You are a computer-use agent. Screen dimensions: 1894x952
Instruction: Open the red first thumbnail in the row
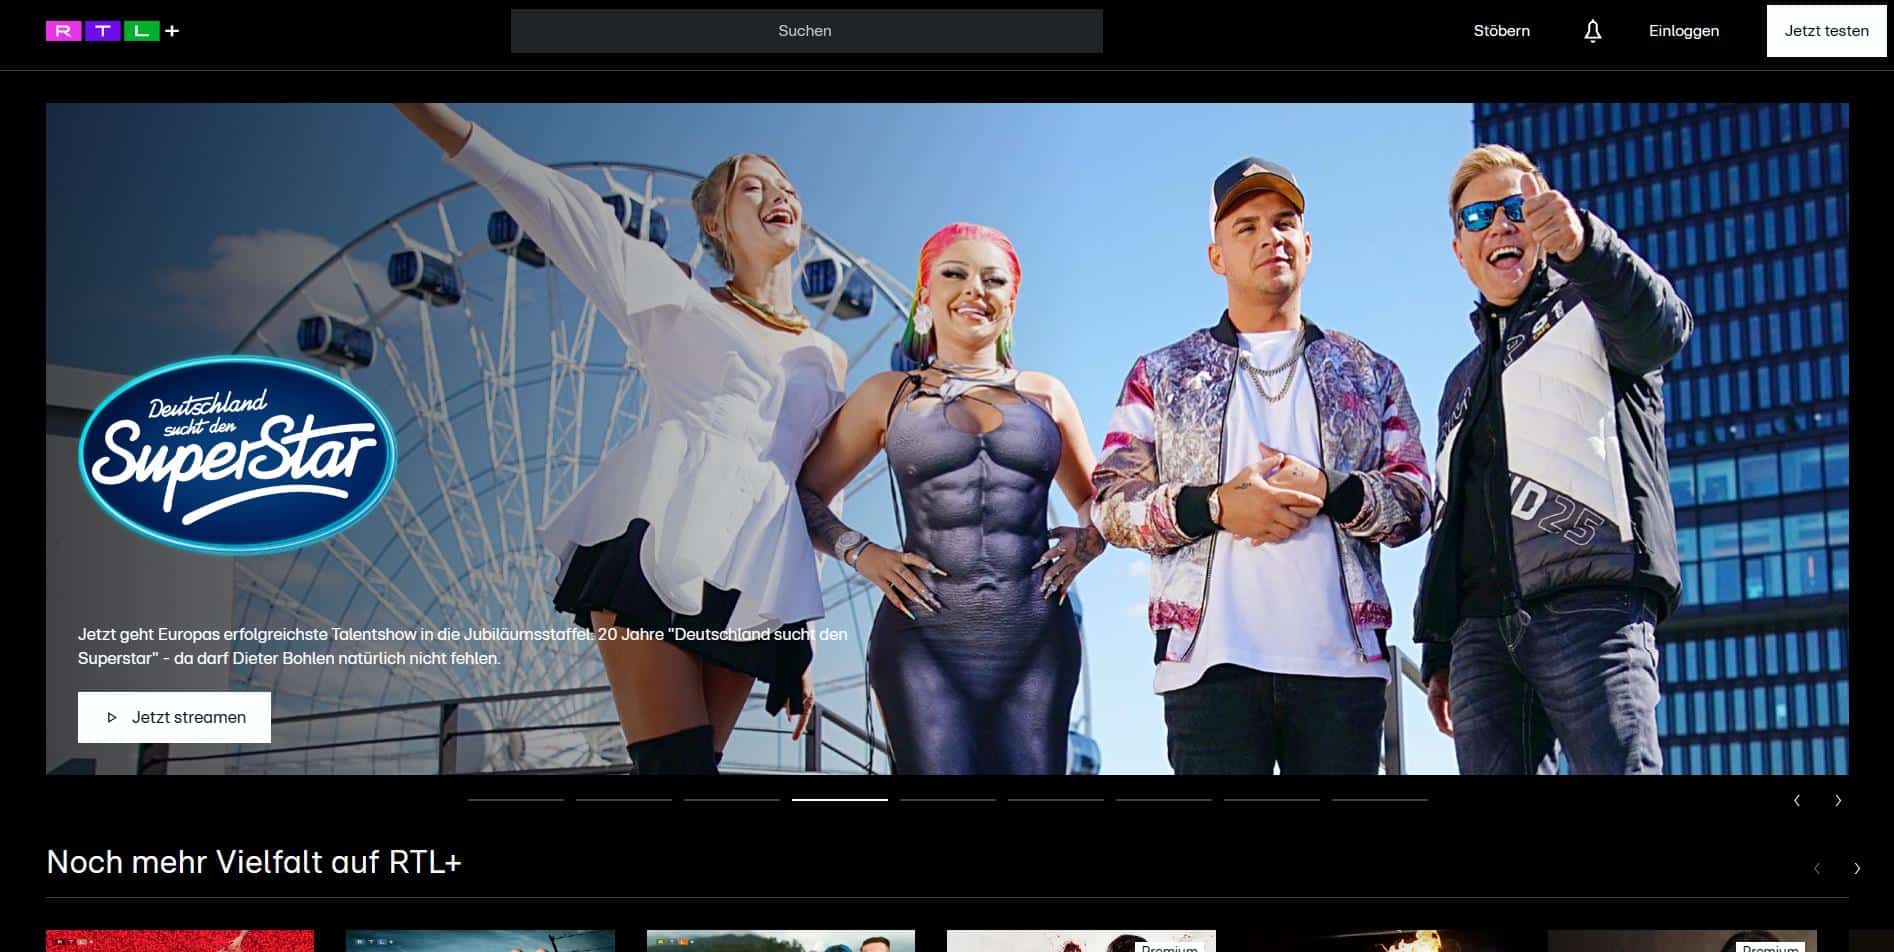[x=180, y=941]
